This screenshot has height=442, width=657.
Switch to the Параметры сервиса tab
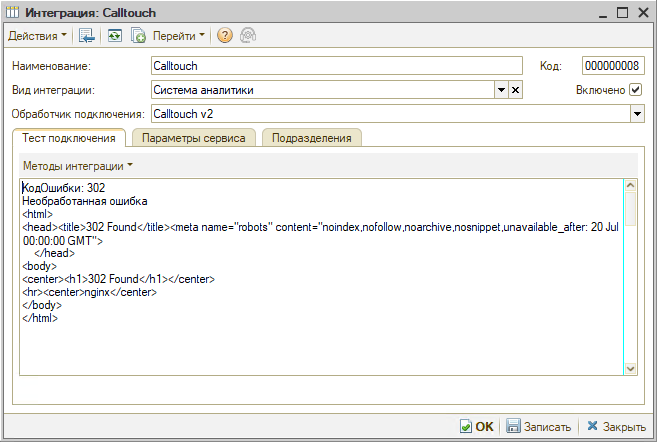(x=194, y=138)
